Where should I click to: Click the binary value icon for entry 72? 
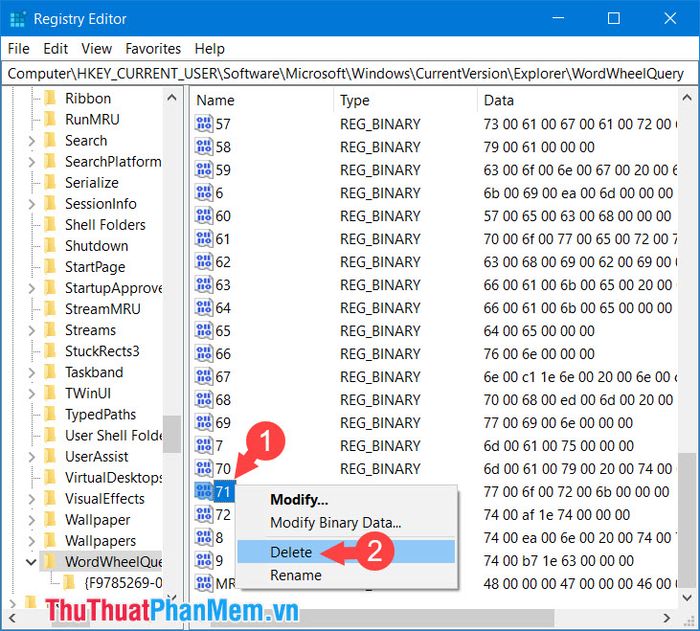204,514
